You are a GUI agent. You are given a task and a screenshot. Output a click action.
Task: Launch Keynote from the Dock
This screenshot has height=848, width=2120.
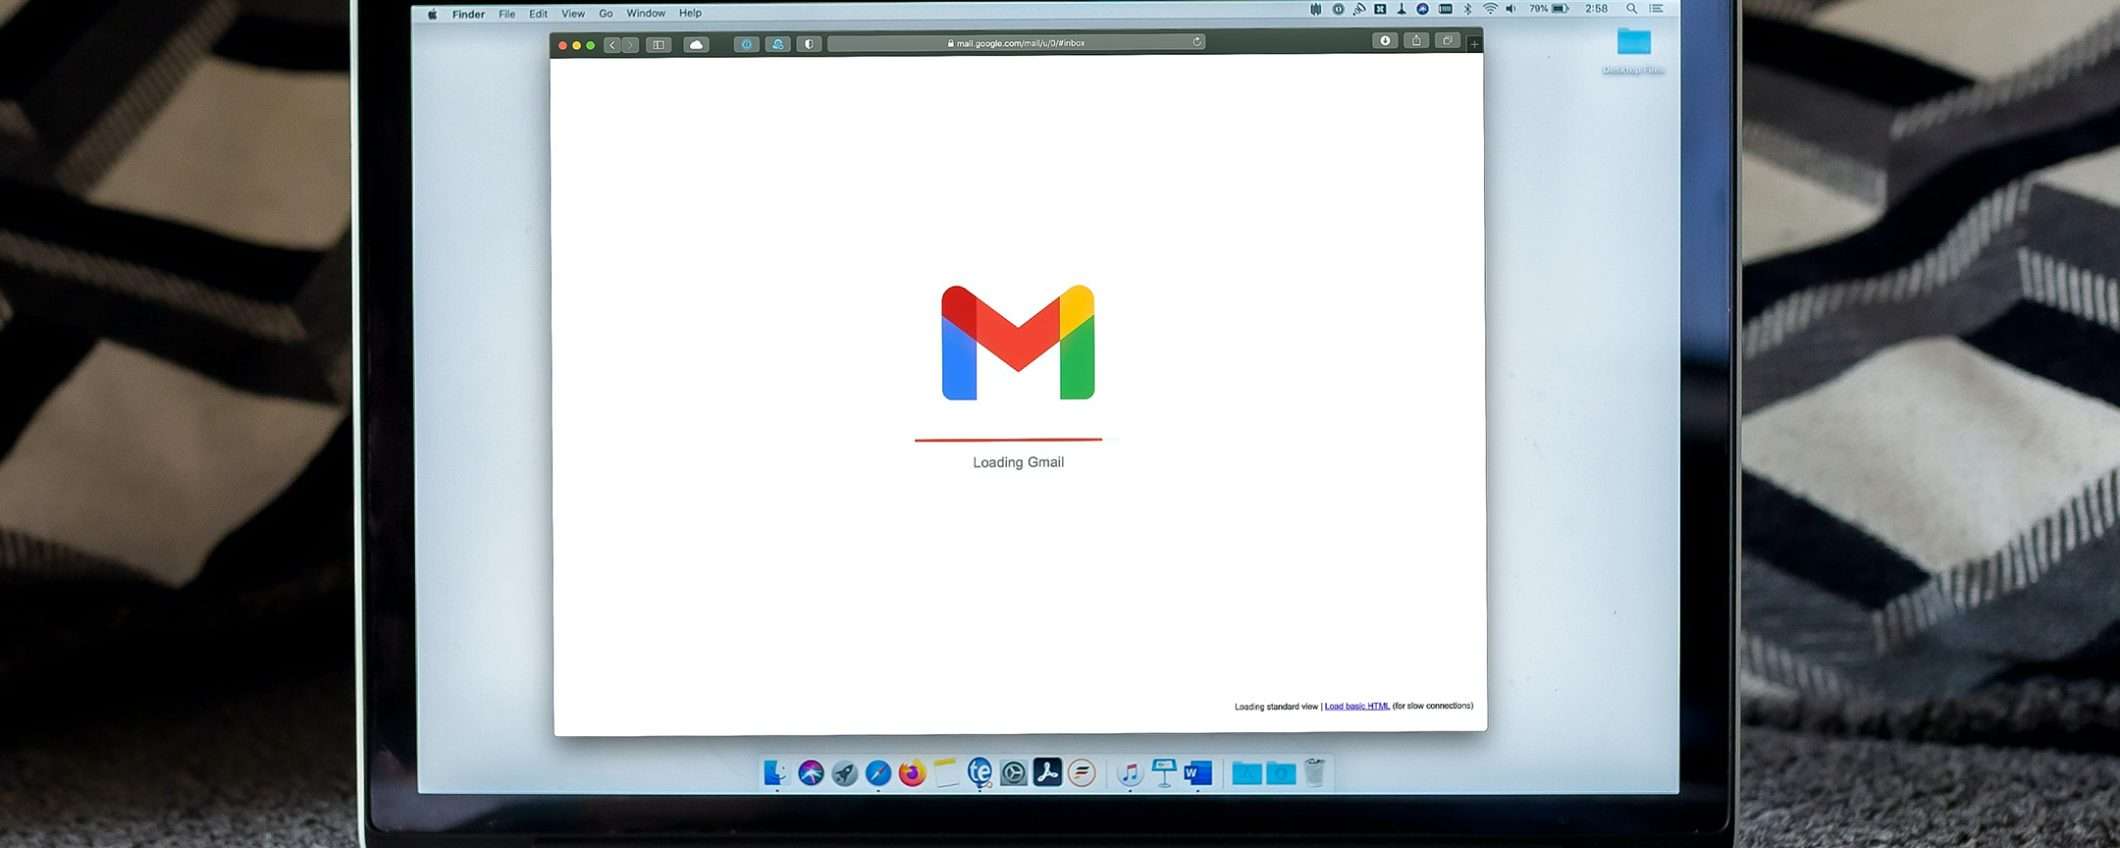[x=1164, y=772]
